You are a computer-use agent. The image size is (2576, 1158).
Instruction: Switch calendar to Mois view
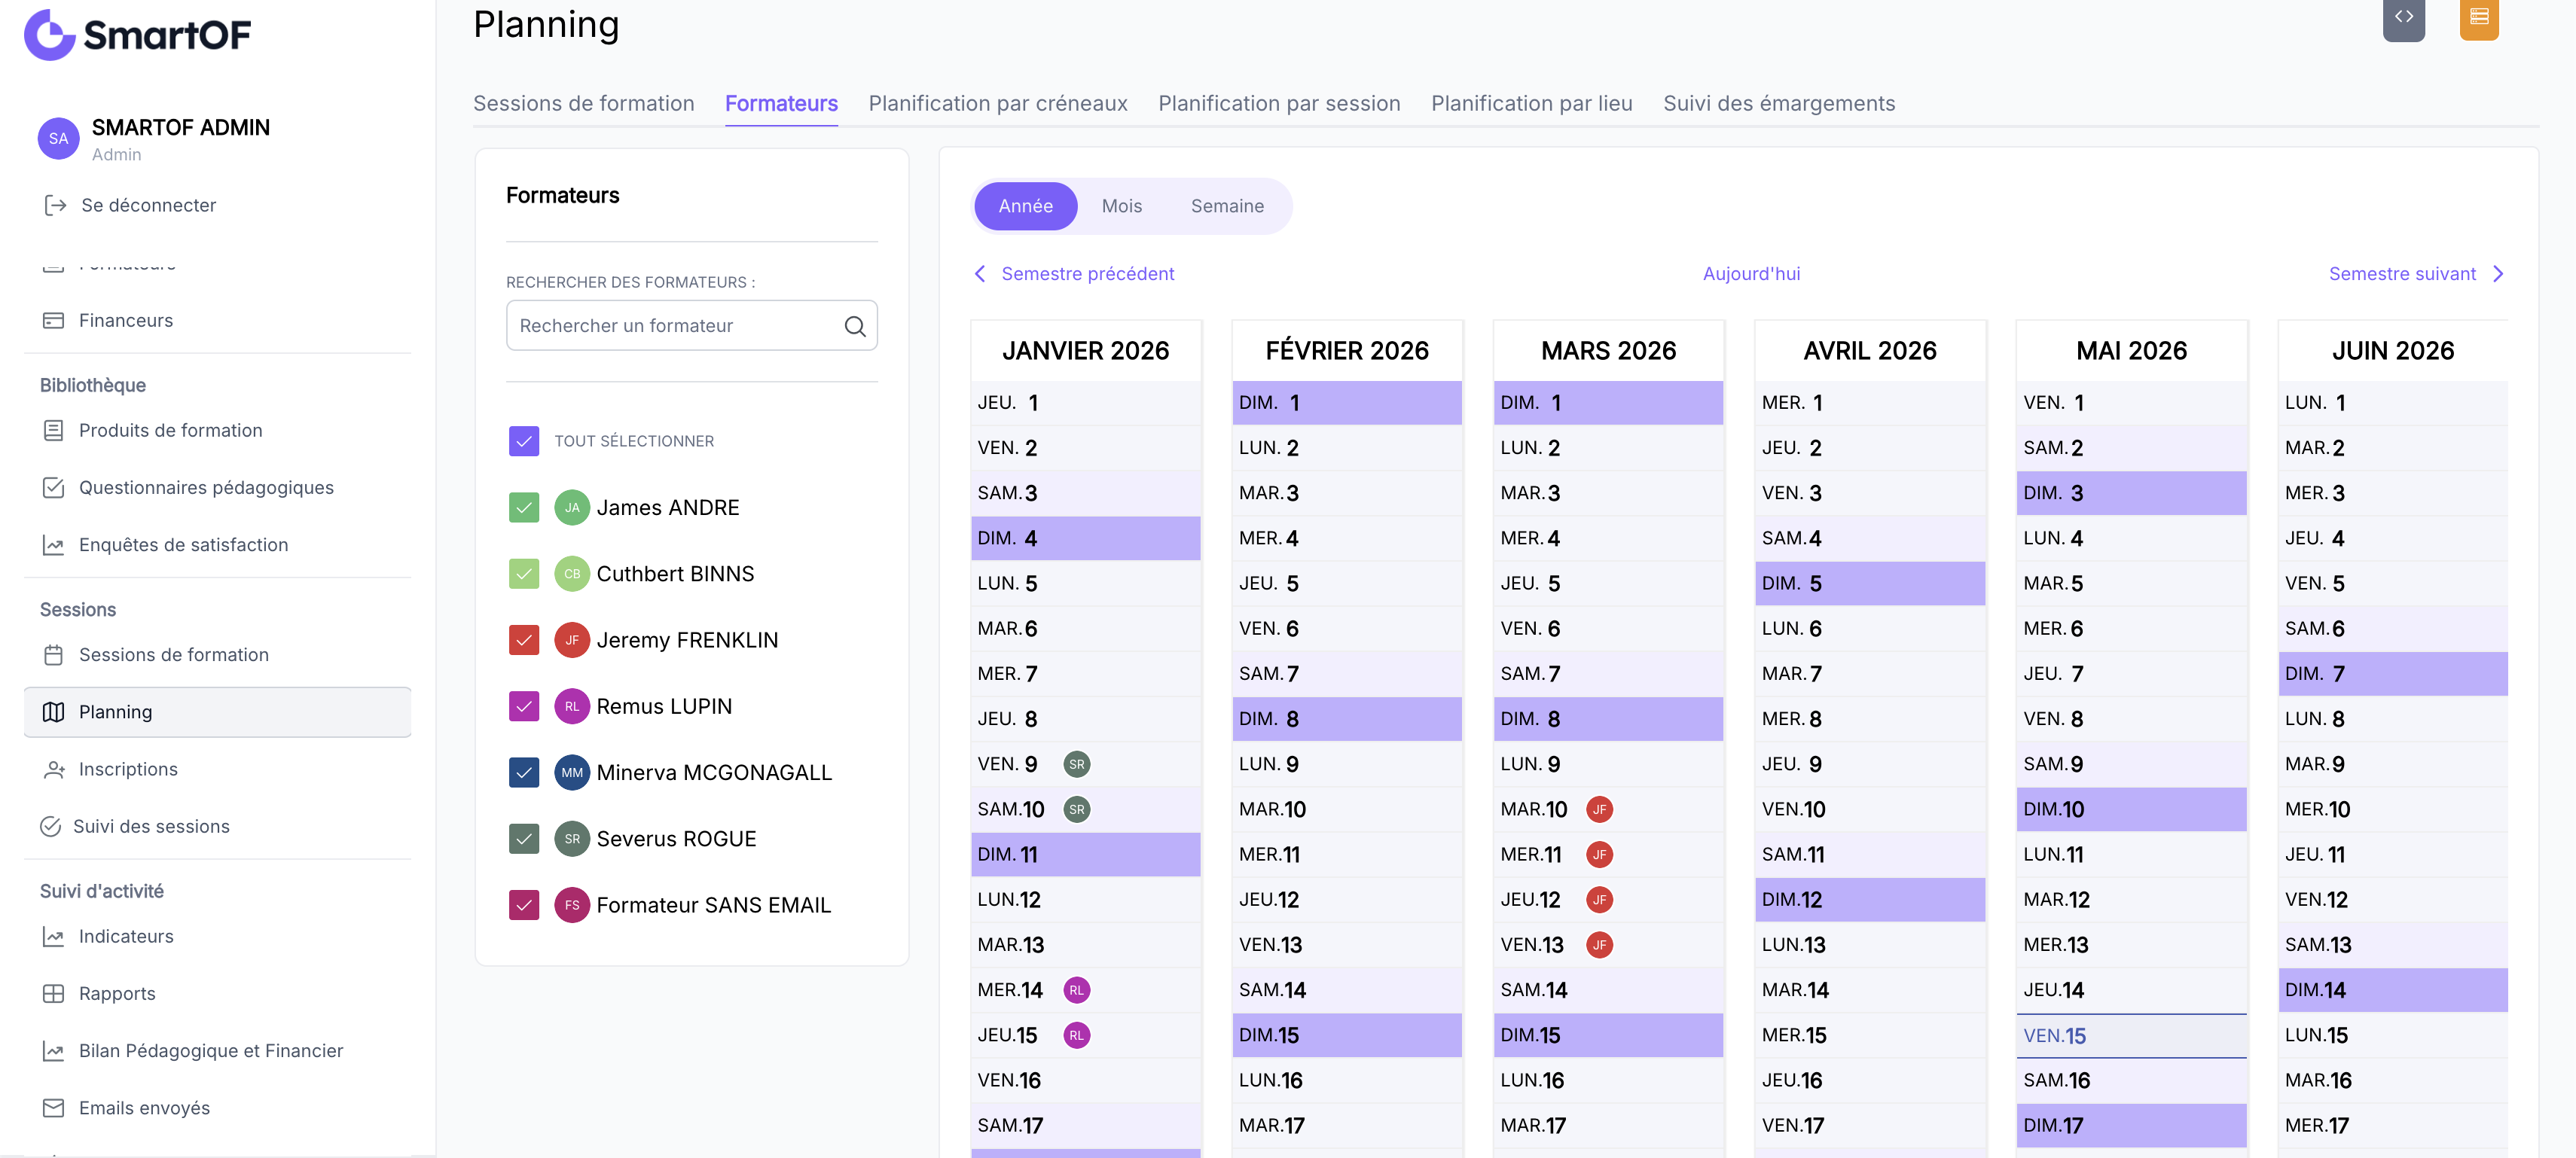tap(1121, 206)
